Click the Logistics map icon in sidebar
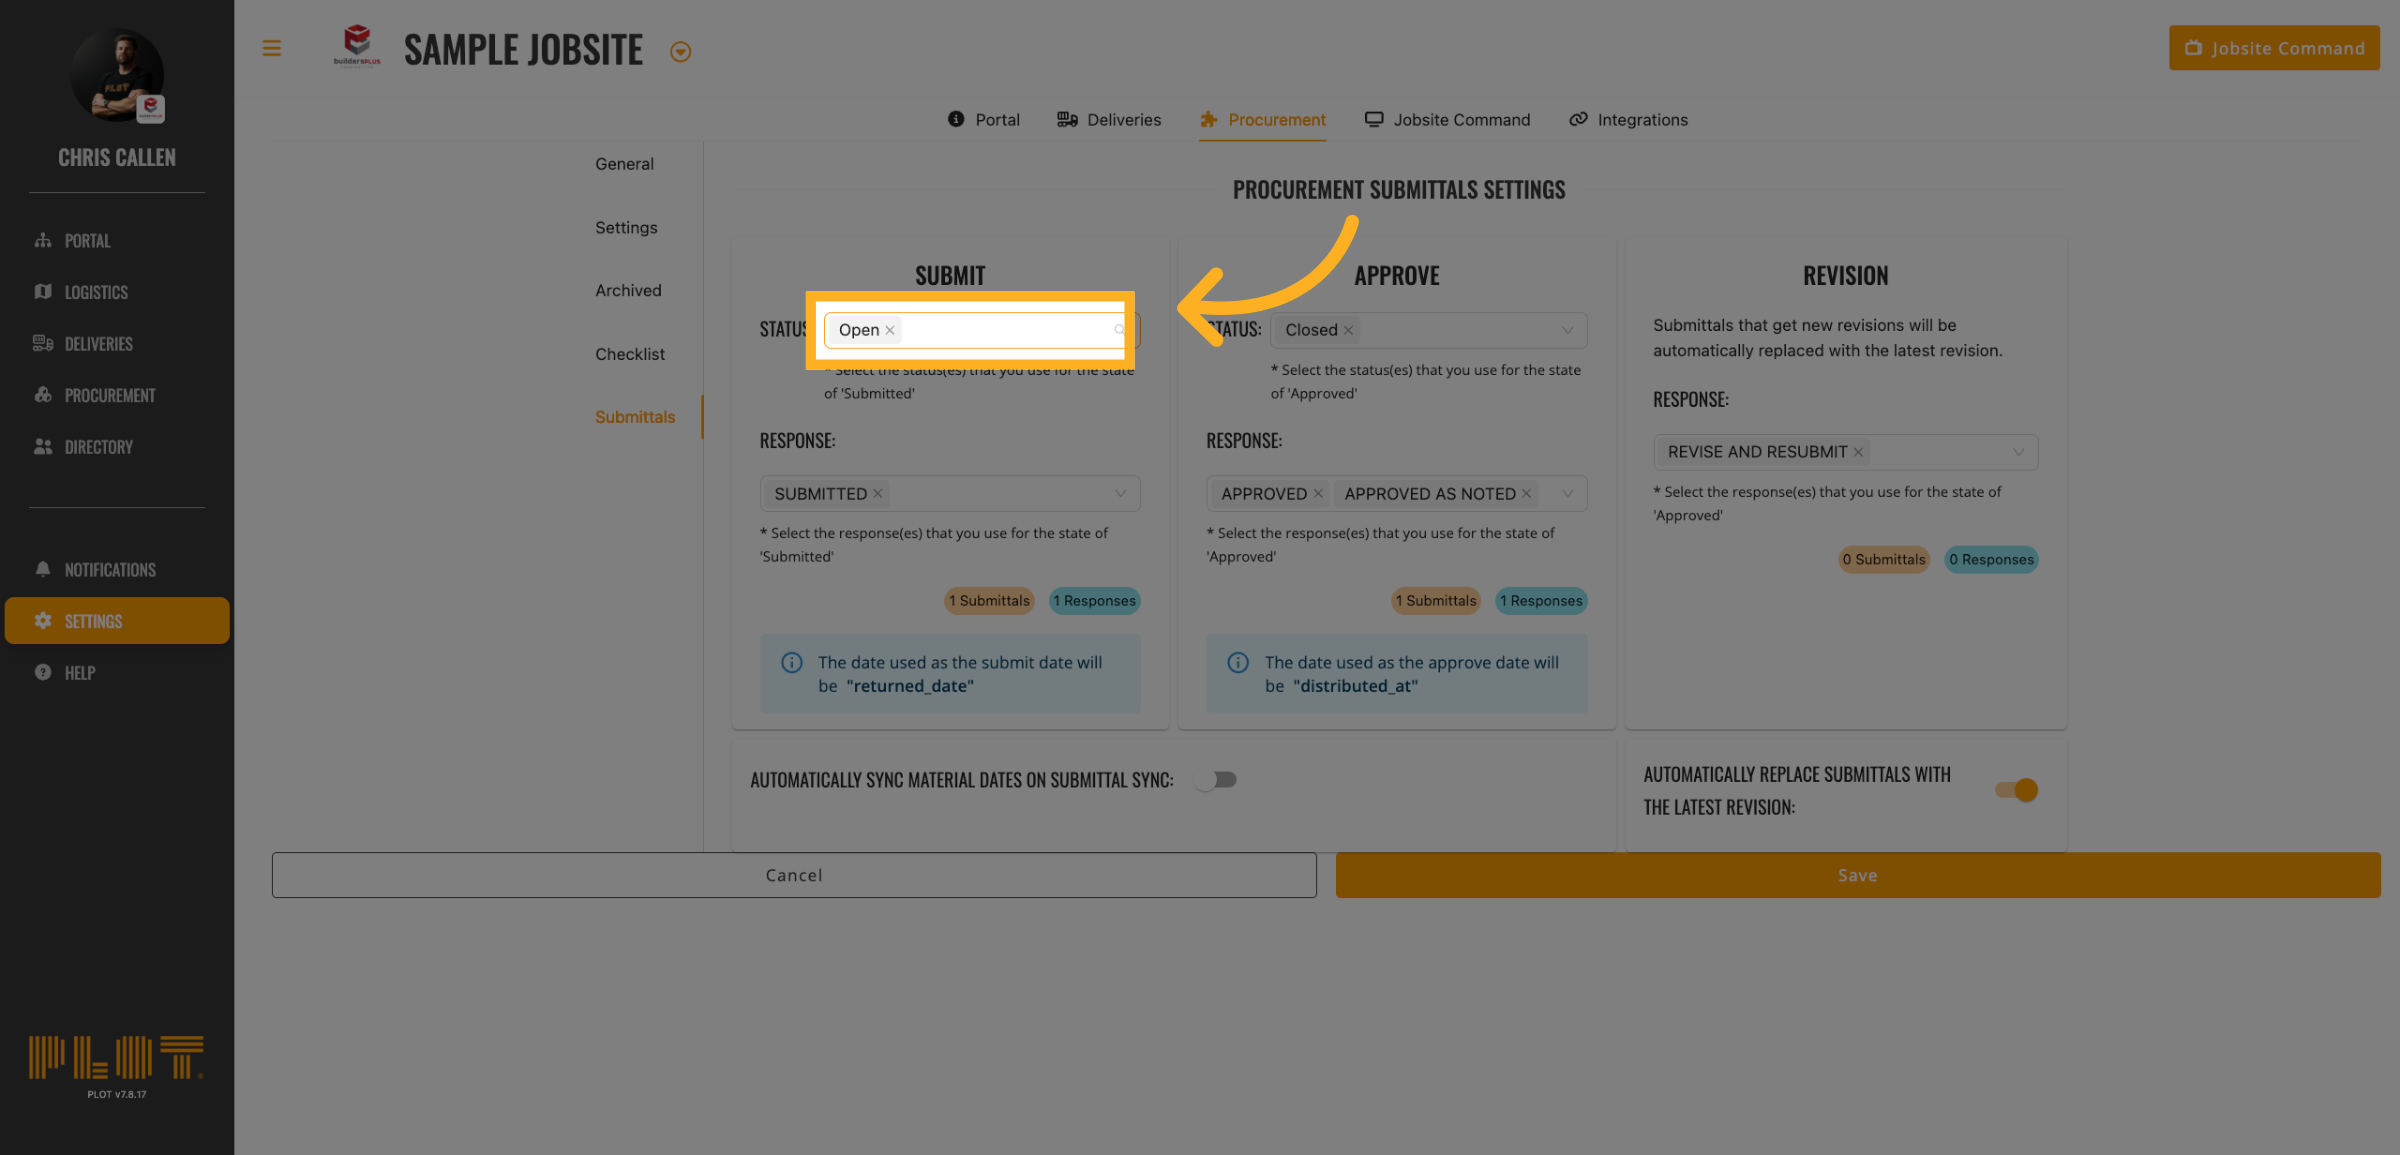 pos(43,292)
